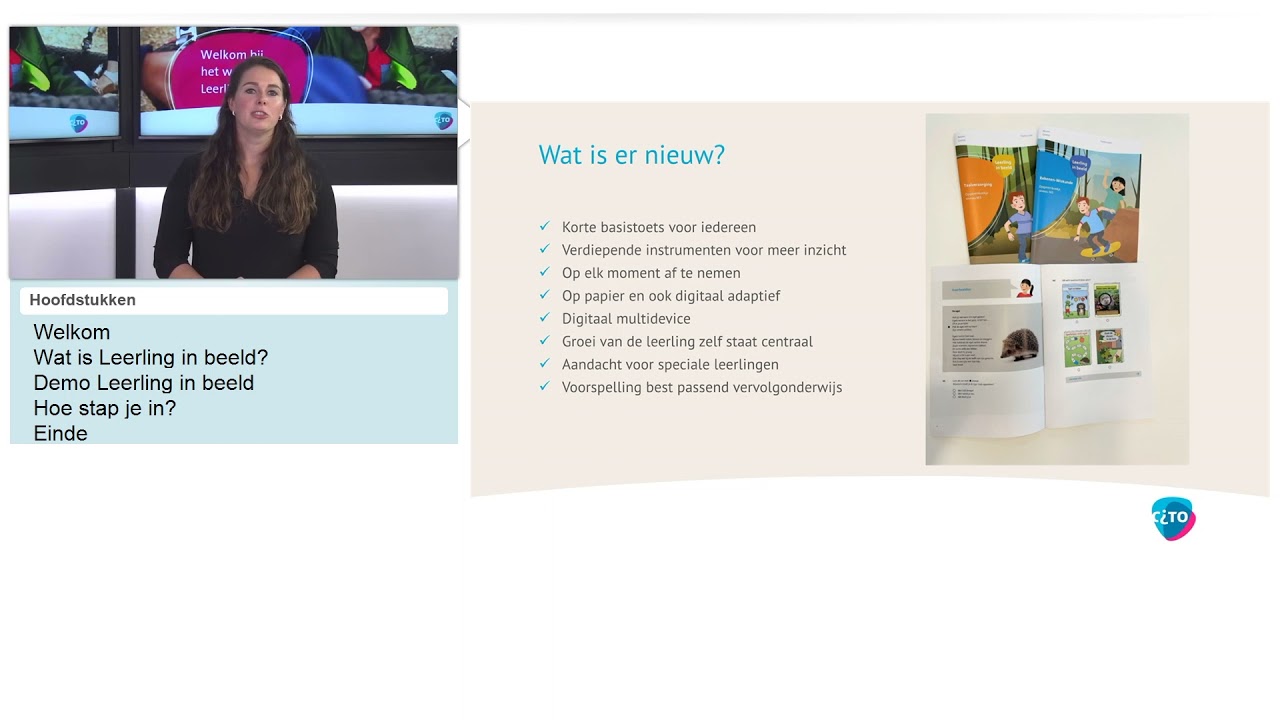Click the Hoofdstukken header bar
The width and height of the screenshot is (1280, 720).
tap(234, 300)
